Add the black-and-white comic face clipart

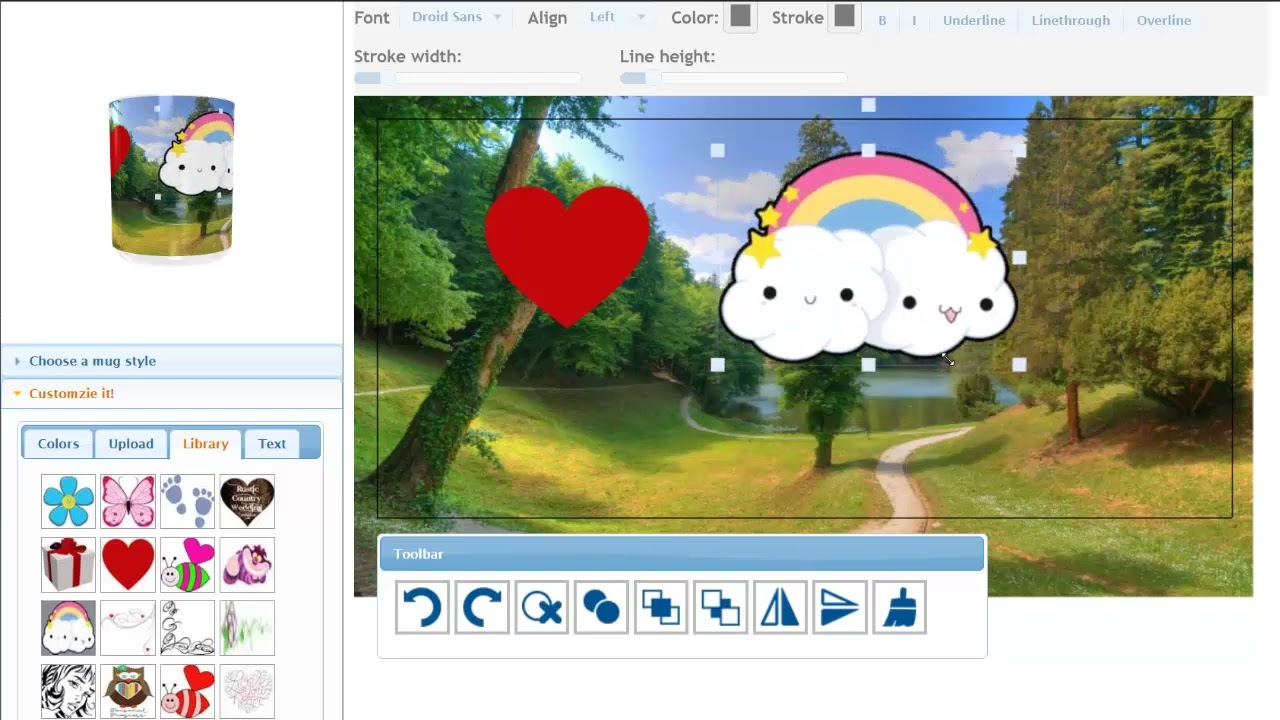point(68,691)
